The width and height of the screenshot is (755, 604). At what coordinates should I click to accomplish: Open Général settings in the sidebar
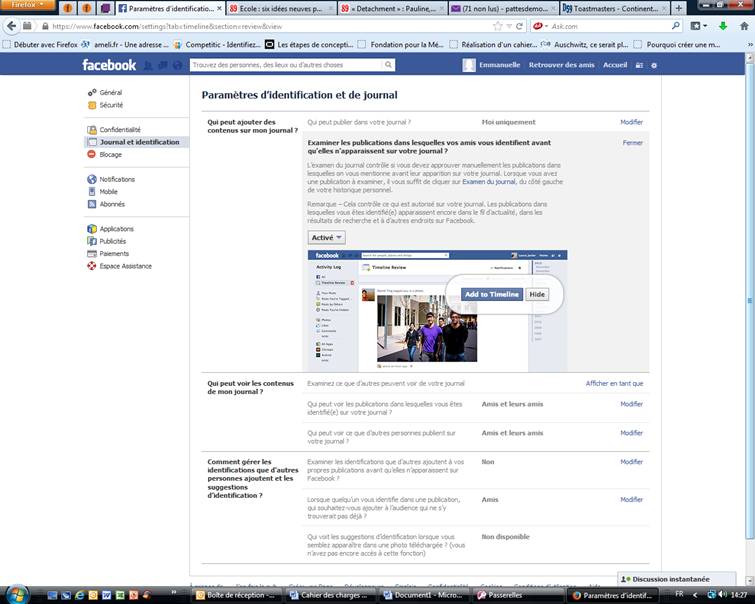pos(110,92)
